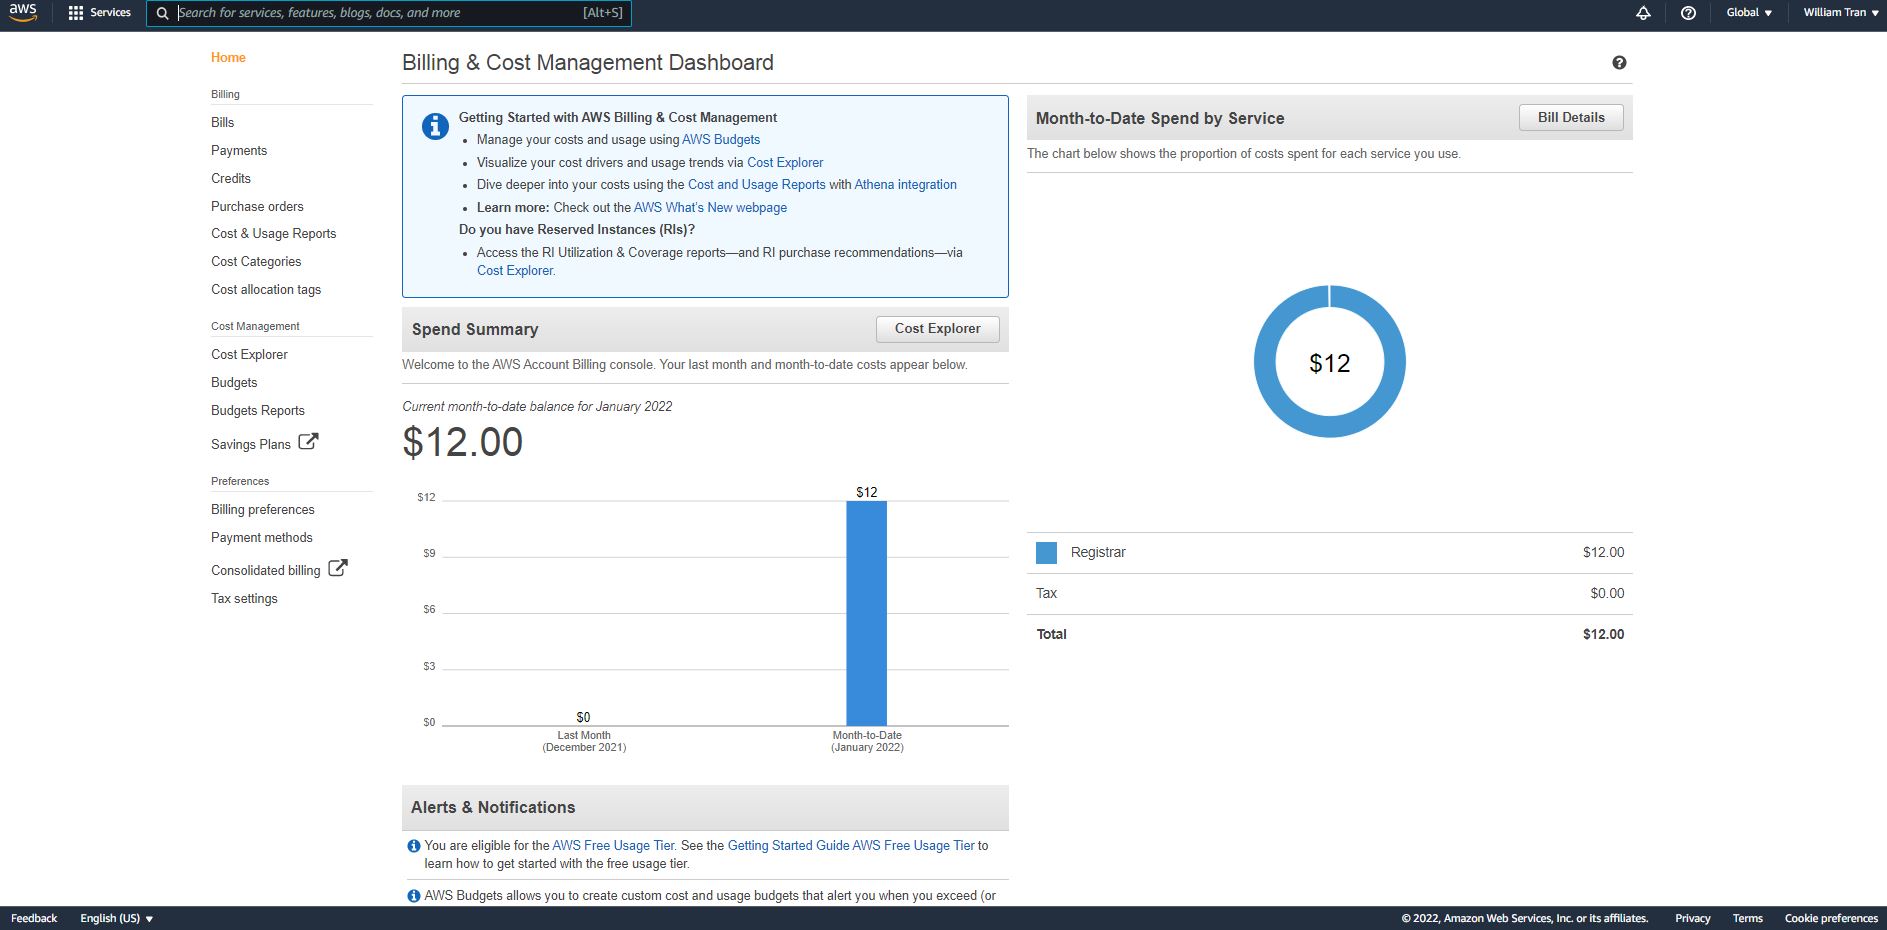
Task: Click the Month-to-Date bar in chart
Action: 866,612
